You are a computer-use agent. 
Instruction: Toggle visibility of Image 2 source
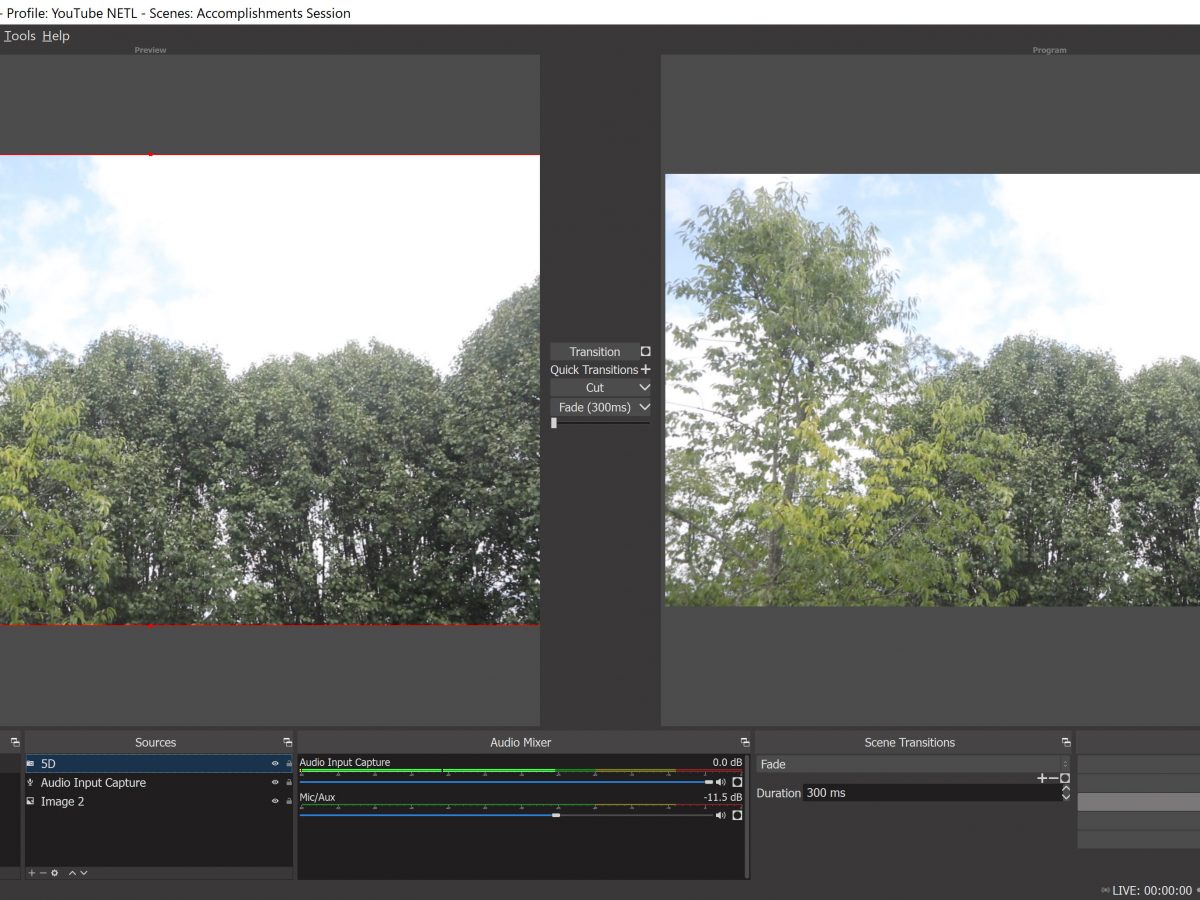(x=275, y=801)
